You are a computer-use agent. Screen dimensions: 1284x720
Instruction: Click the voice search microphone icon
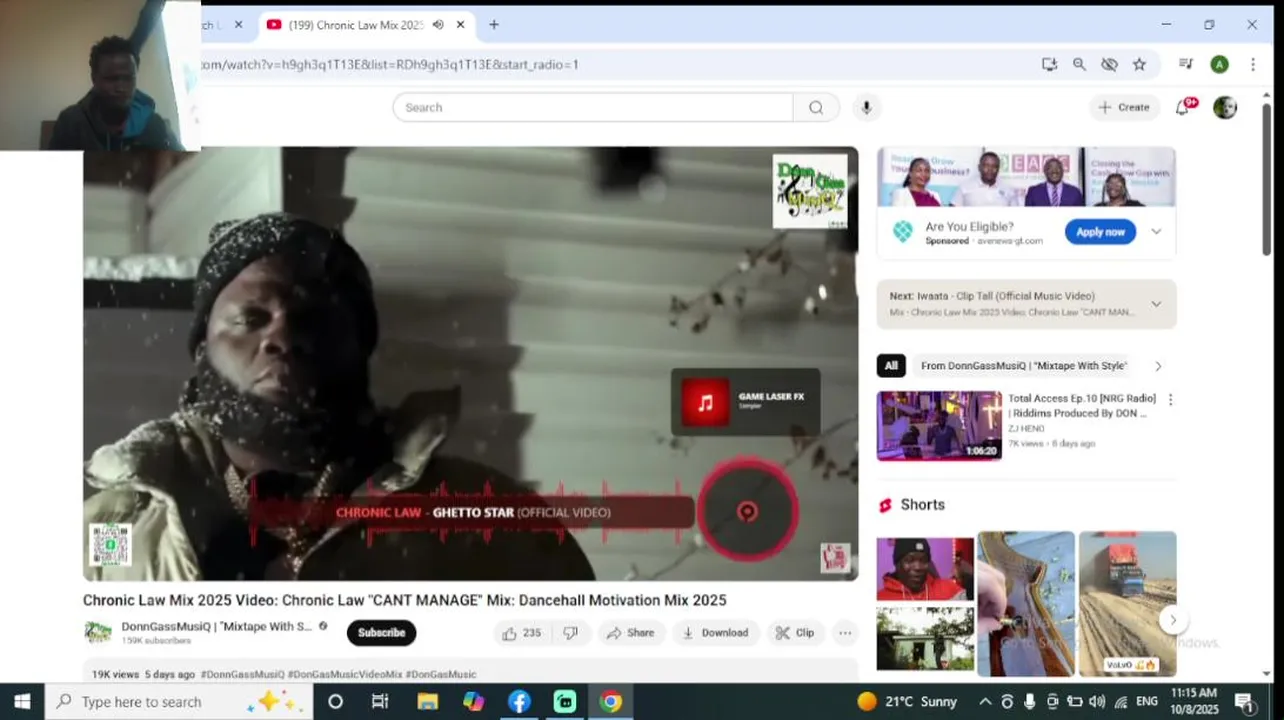866,107
